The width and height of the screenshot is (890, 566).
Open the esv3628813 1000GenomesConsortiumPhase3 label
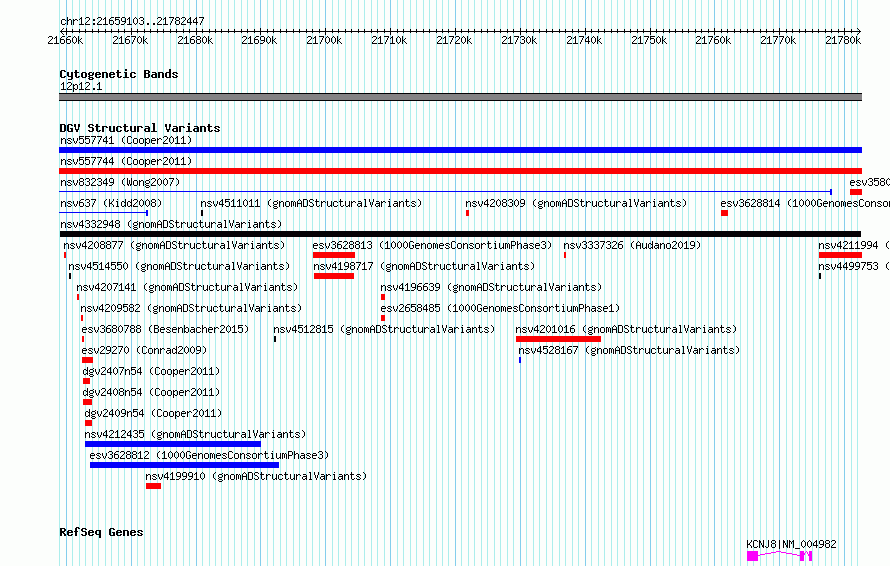(433, 245)
